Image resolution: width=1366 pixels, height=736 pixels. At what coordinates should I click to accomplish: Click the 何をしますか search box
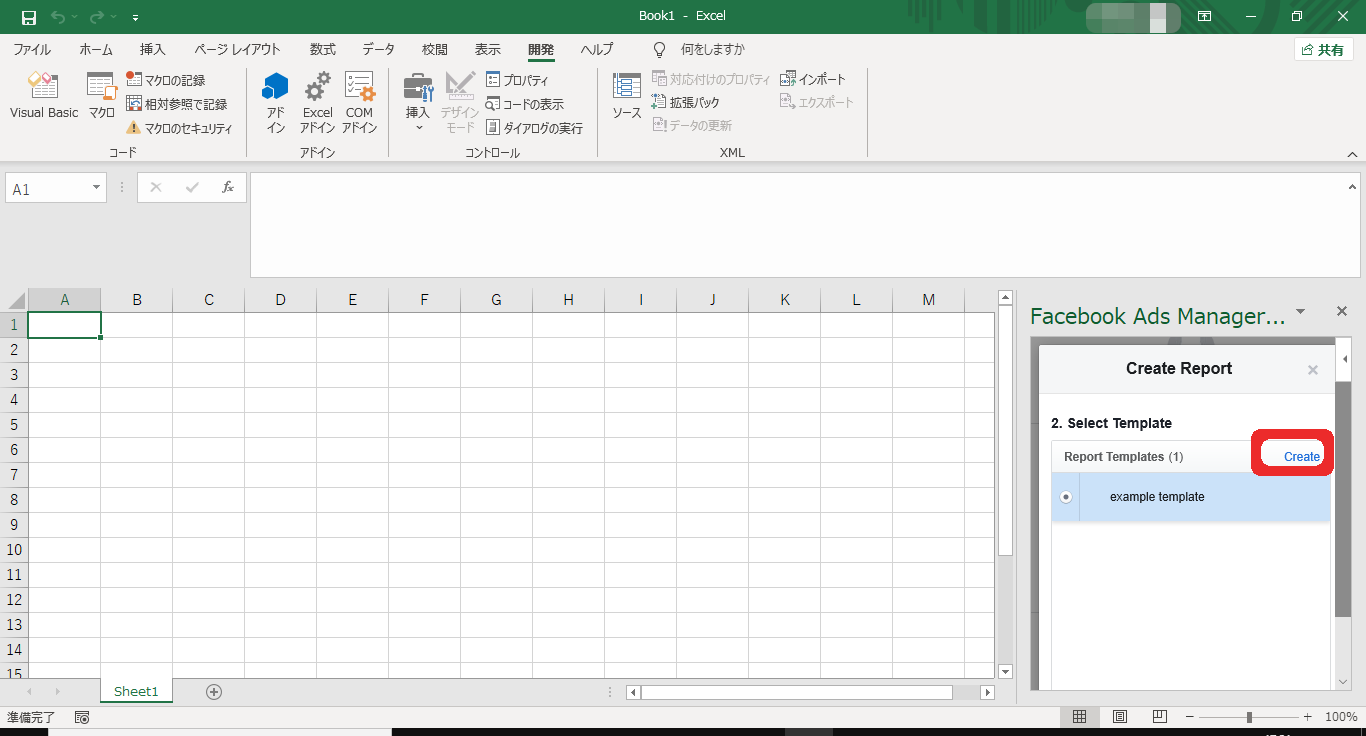[x=712, y=50]
